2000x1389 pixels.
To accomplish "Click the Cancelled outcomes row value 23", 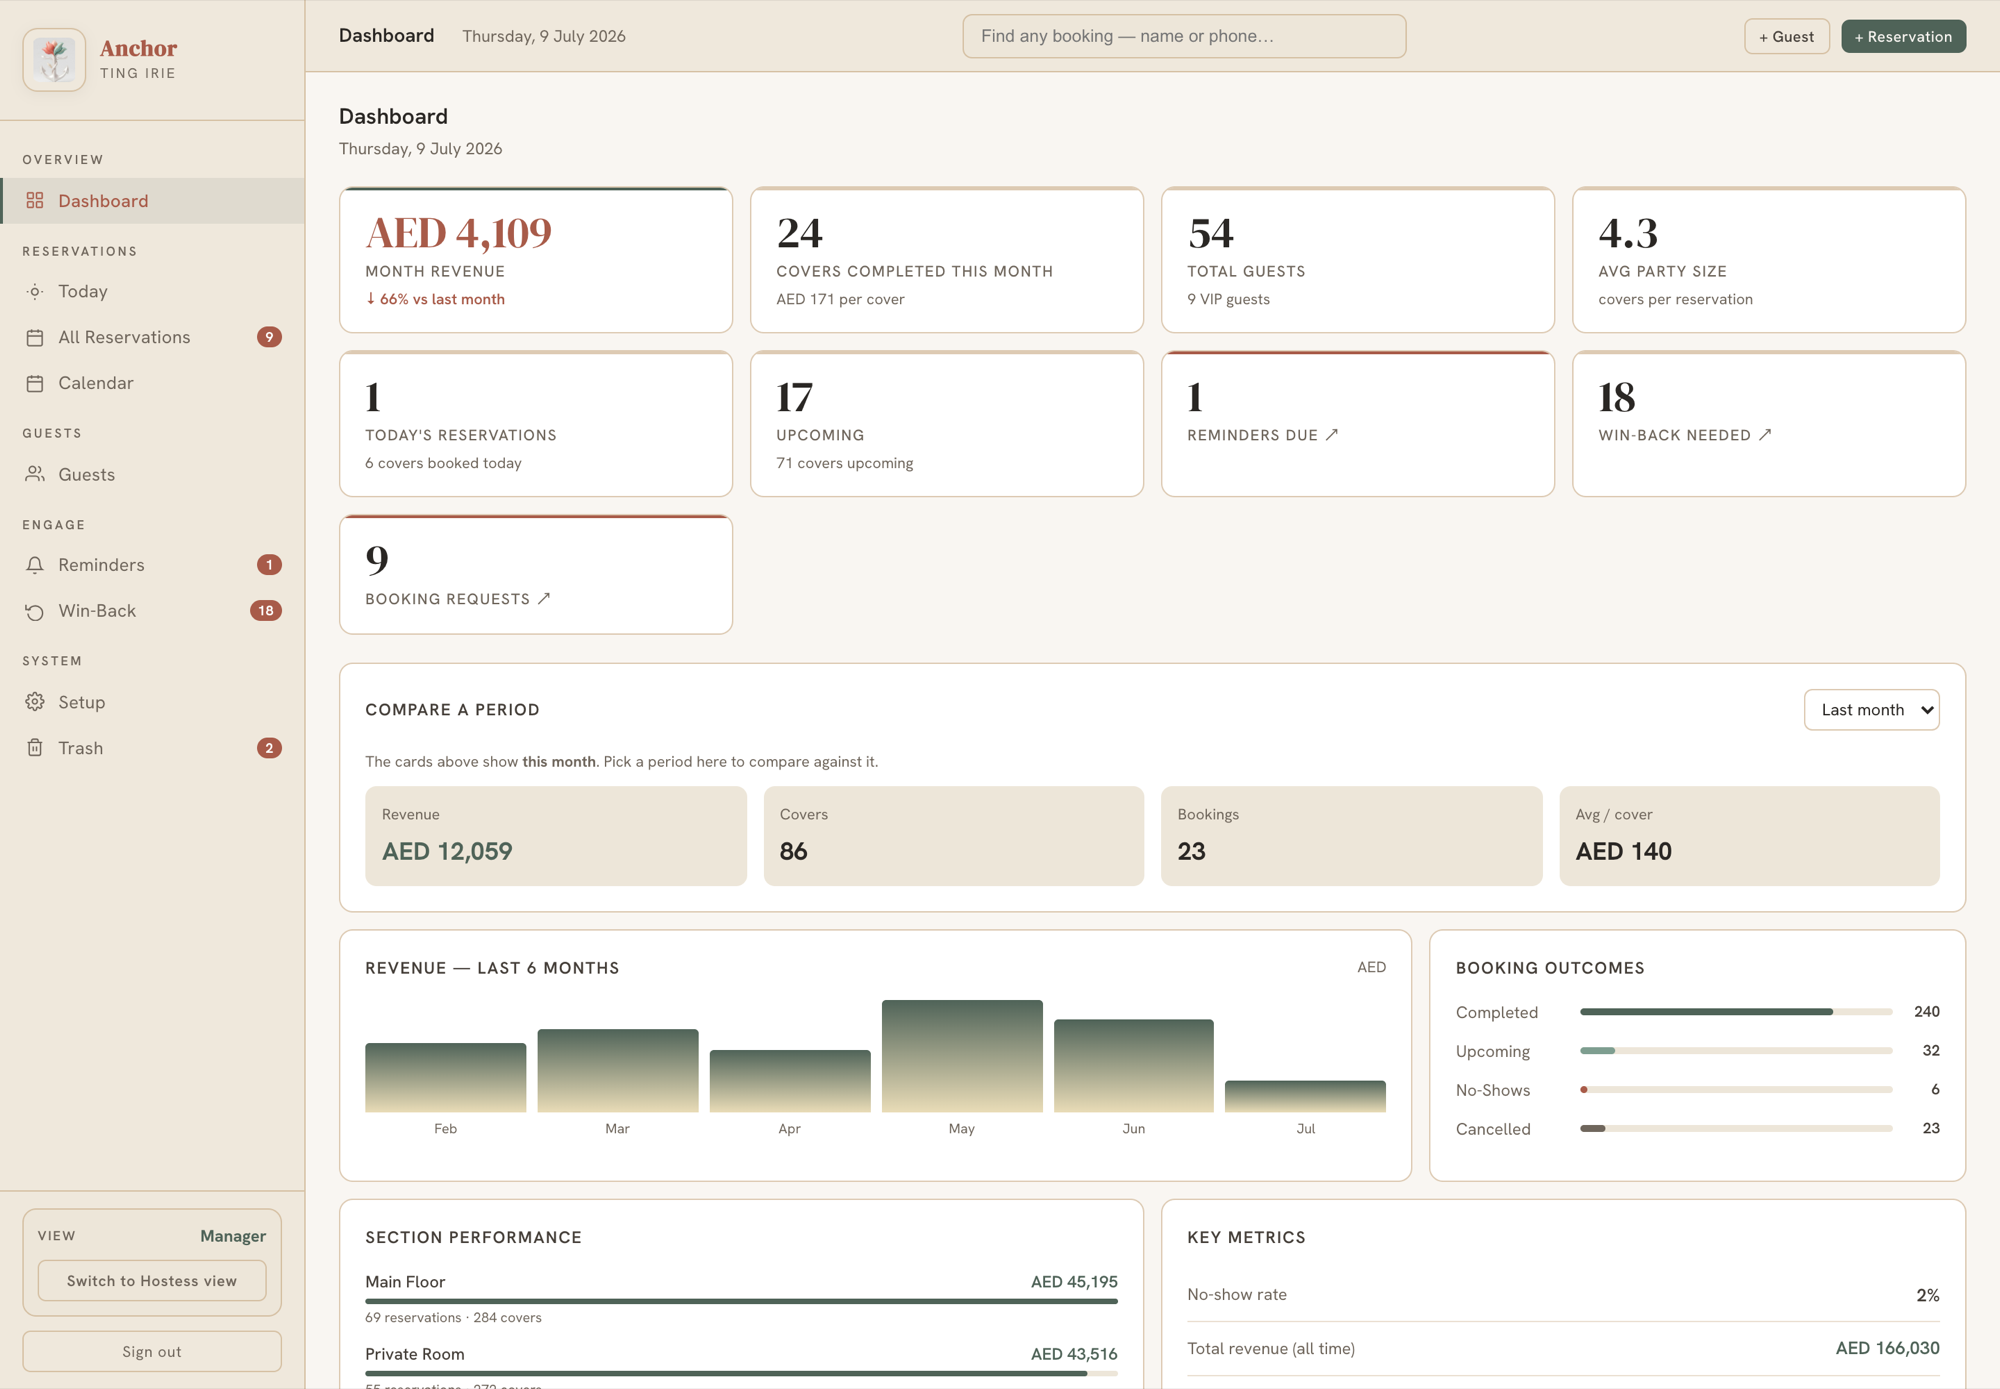I will click(1931, 1129).
